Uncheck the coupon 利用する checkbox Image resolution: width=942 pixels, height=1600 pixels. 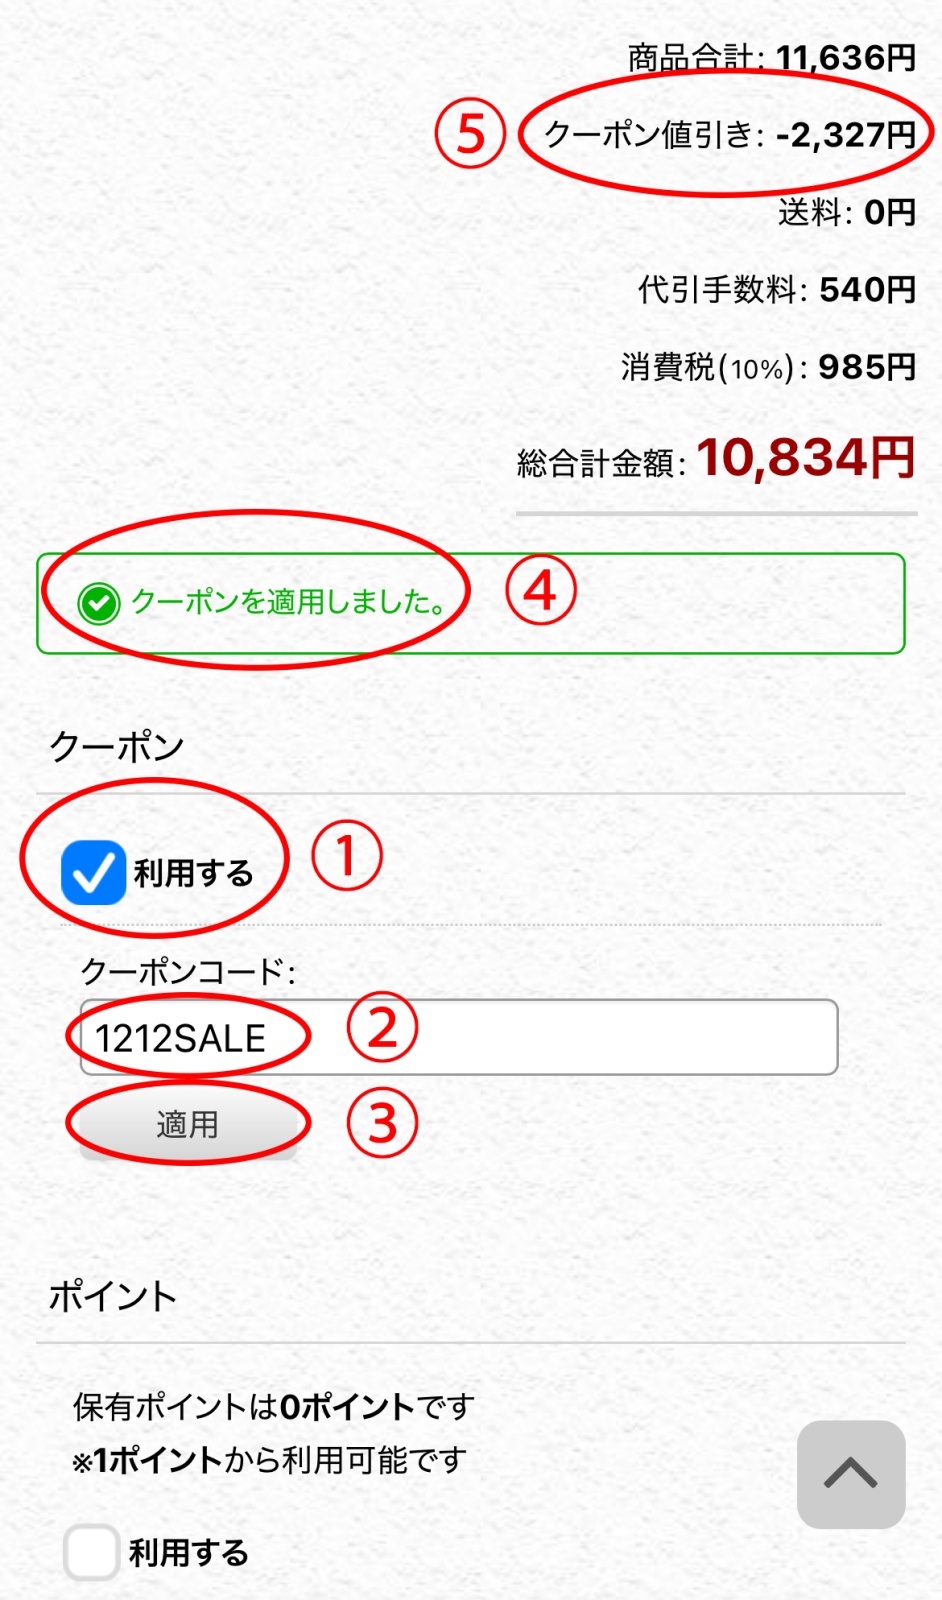pyautogui.click(x=93, y=872)
